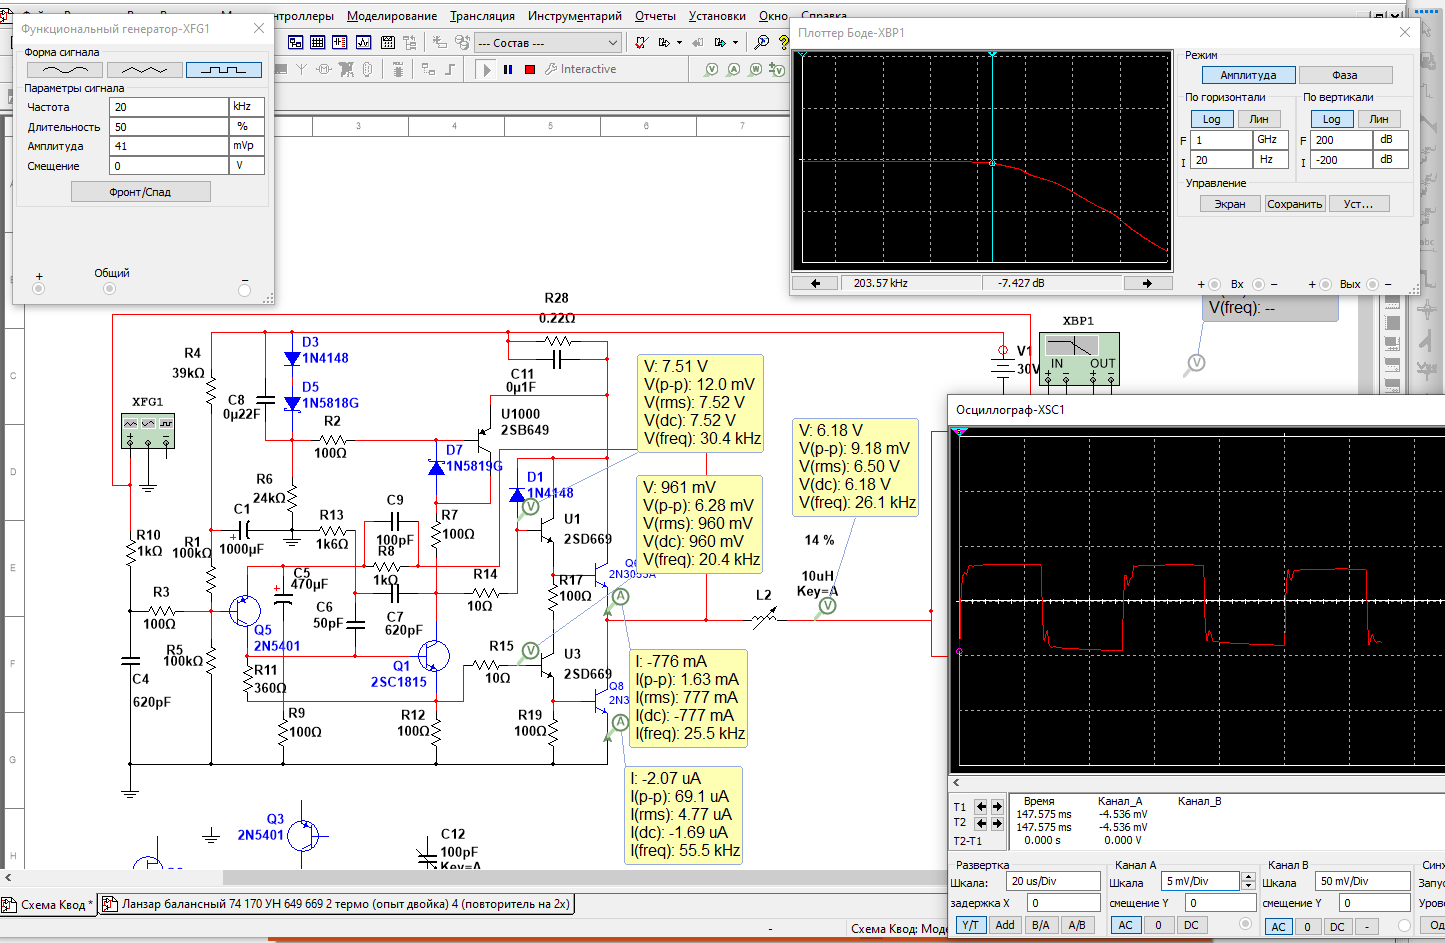This screenshot has width=1445, height=943.
Task: Select sine waveform in function generator
Action: point(64,70)
